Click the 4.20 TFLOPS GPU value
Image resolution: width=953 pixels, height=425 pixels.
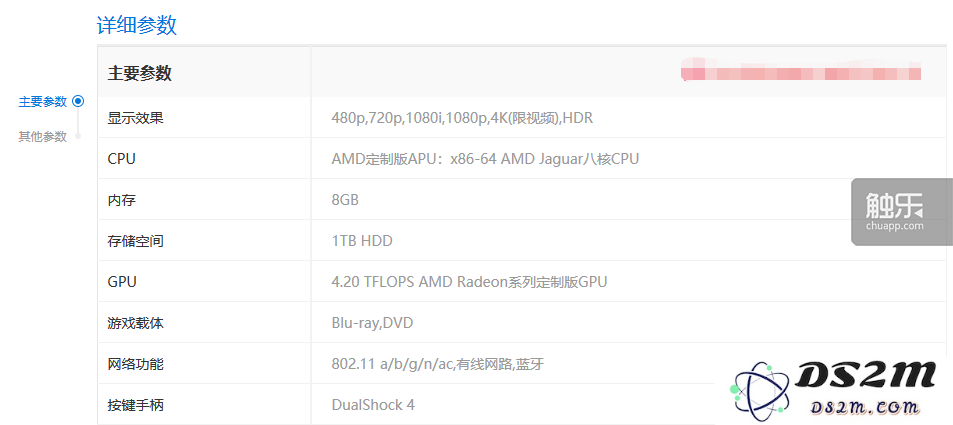(x=469, y=282)
